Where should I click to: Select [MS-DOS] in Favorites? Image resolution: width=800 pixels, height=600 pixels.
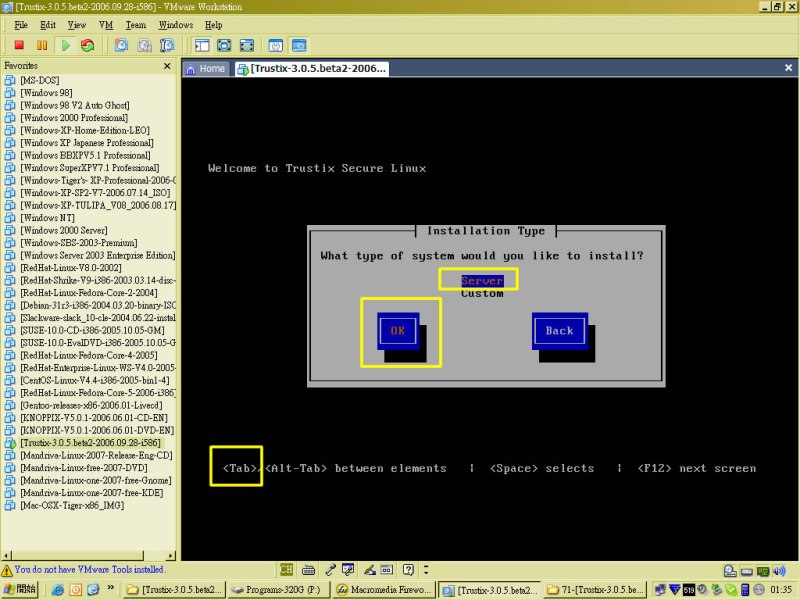[x=40, y=80]
